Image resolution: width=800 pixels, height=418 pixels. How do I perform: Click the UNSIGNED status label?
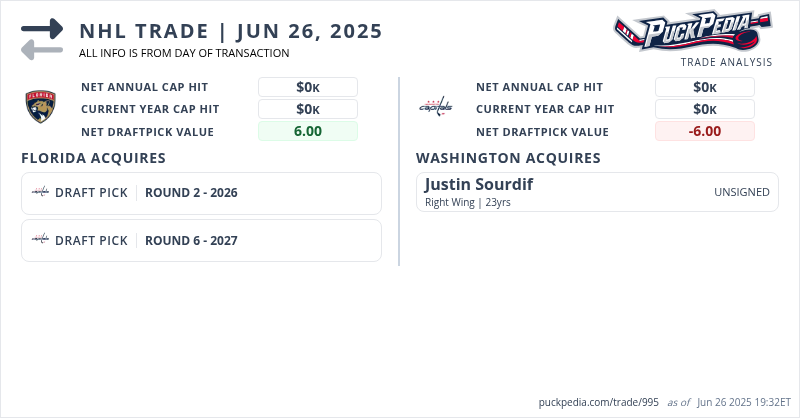pos(741,192)
